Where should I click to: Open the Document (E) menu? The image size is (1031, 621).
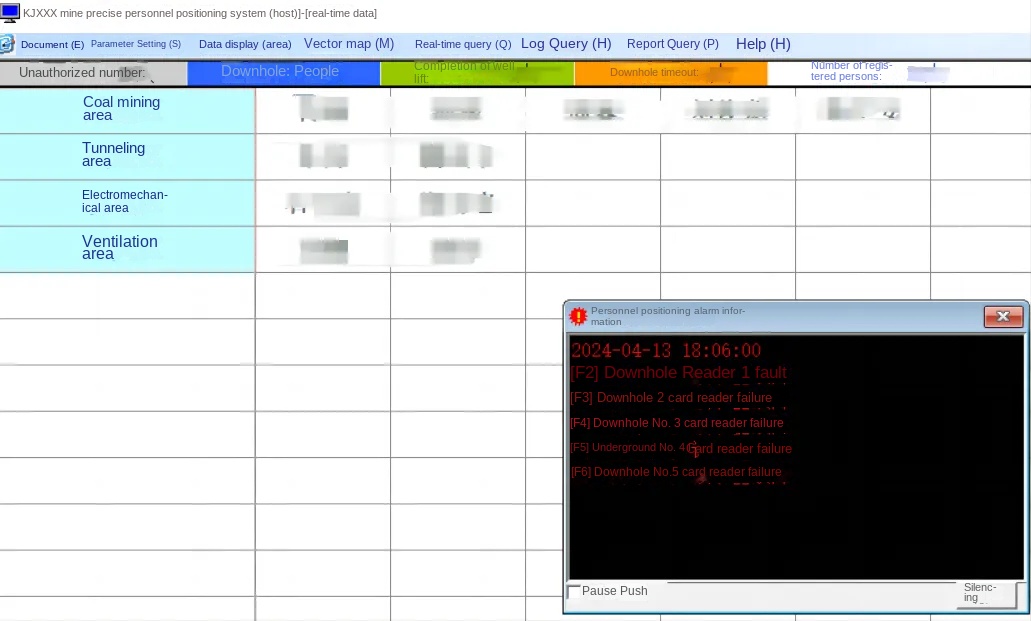point(53,45)
